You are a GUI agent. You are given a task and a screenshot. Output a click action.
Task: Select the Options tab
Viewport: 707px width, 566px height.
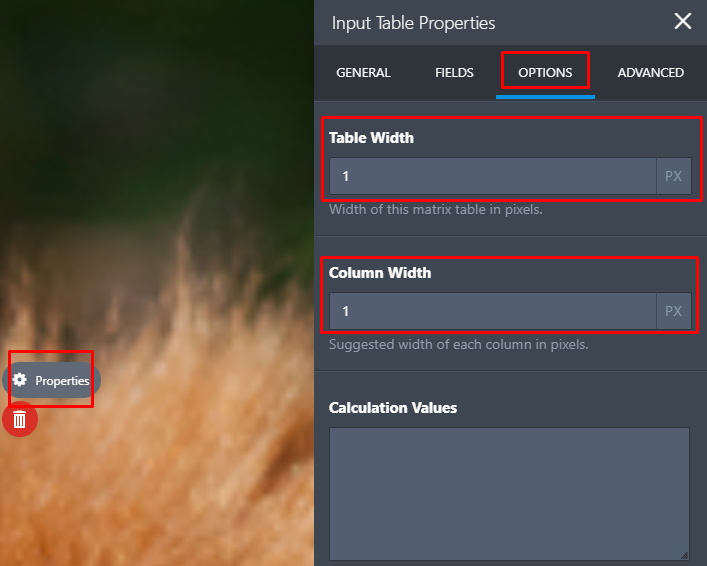545,72
